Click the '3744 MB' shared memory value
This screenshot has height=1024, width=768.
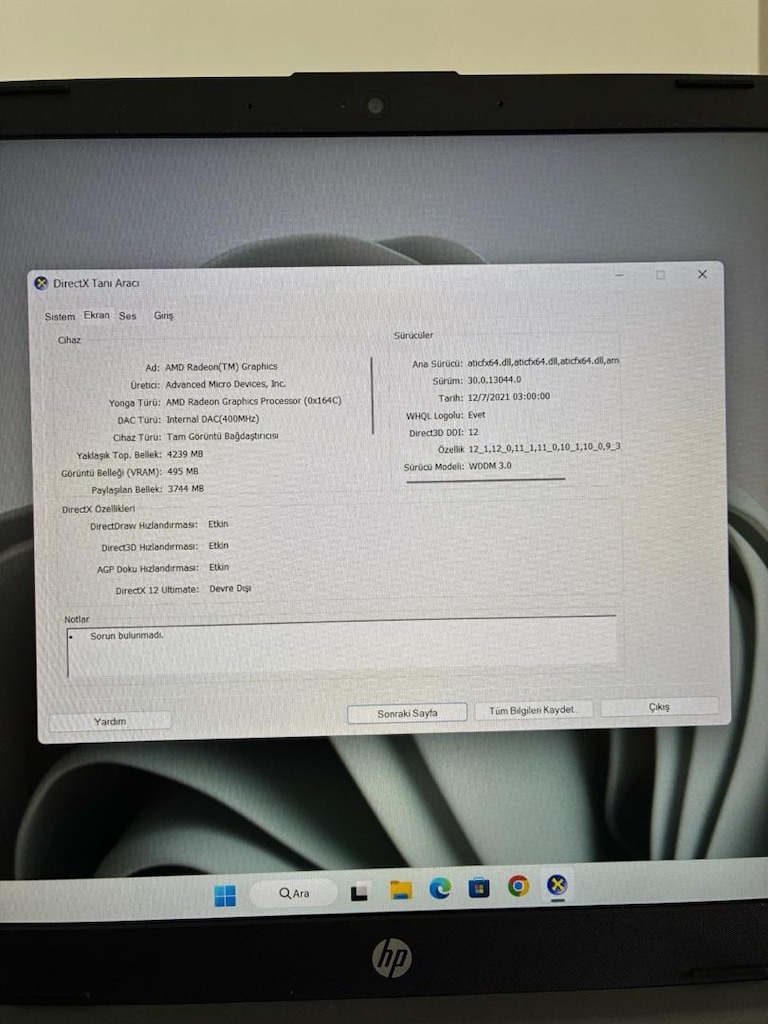(186, 488)
